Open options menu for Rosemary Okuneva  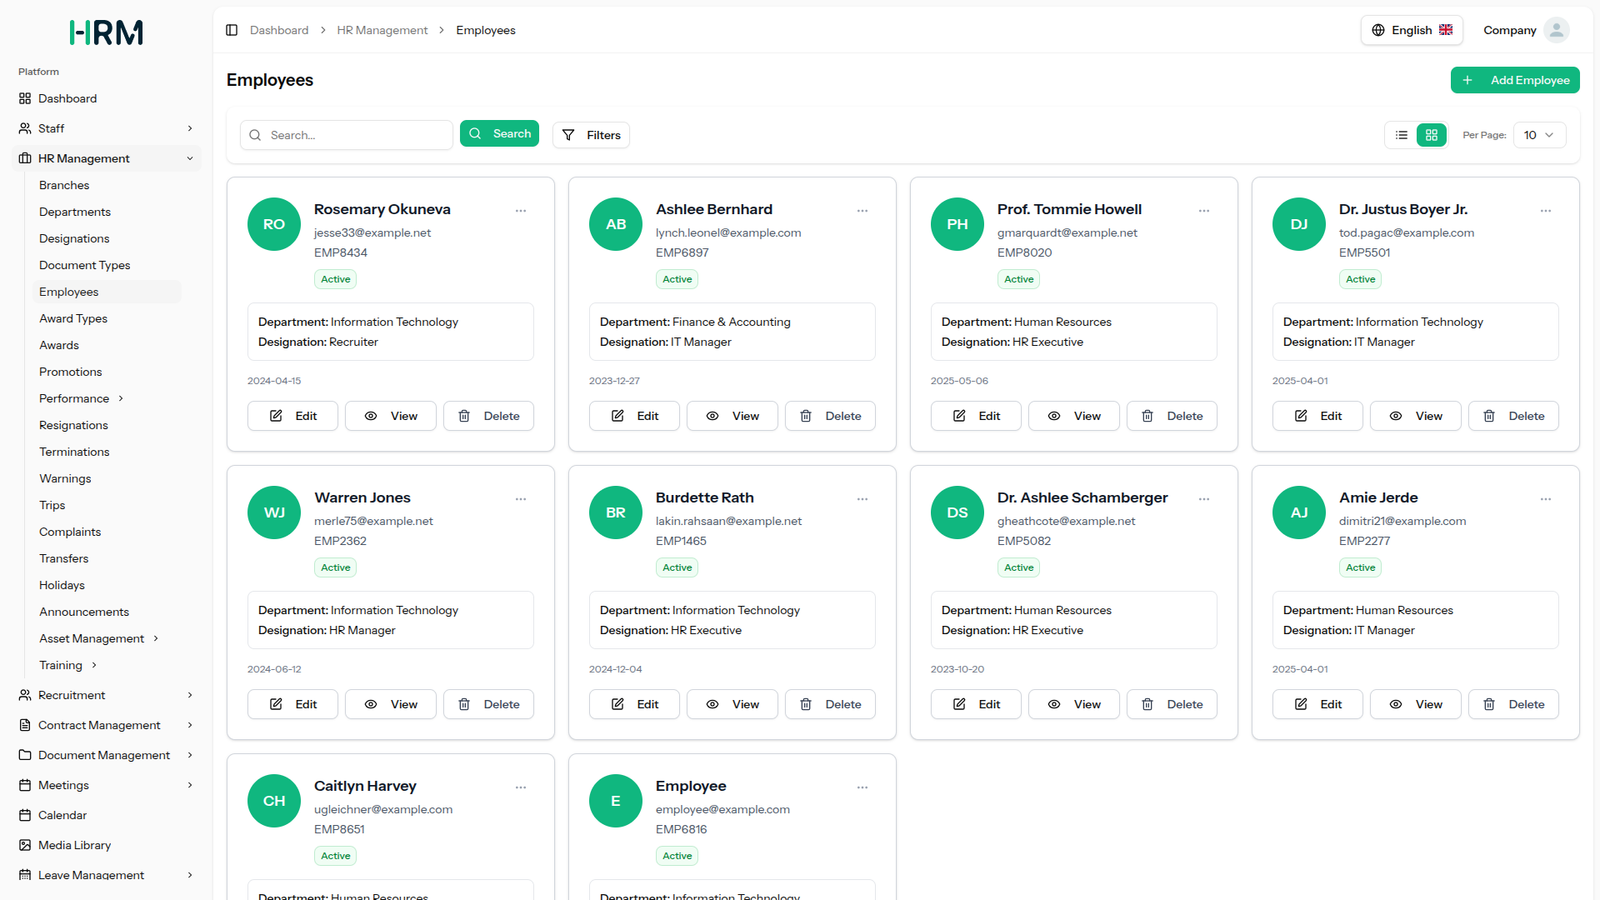tap(521, 211)
